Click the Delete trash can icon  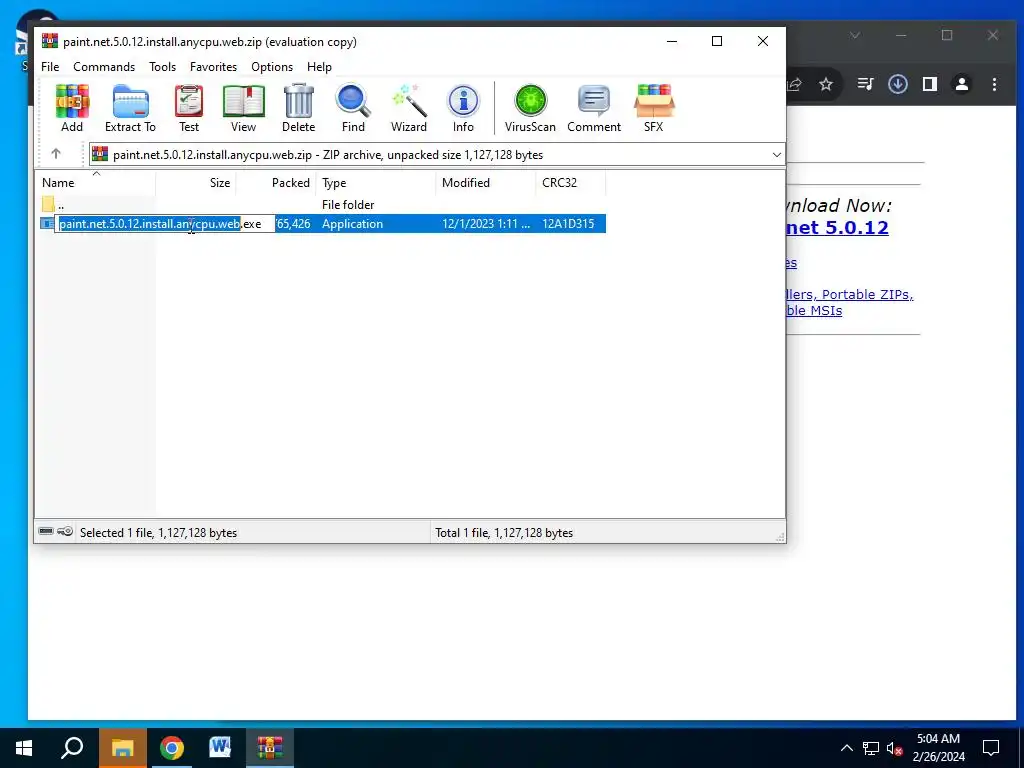[x=298, y=108]
